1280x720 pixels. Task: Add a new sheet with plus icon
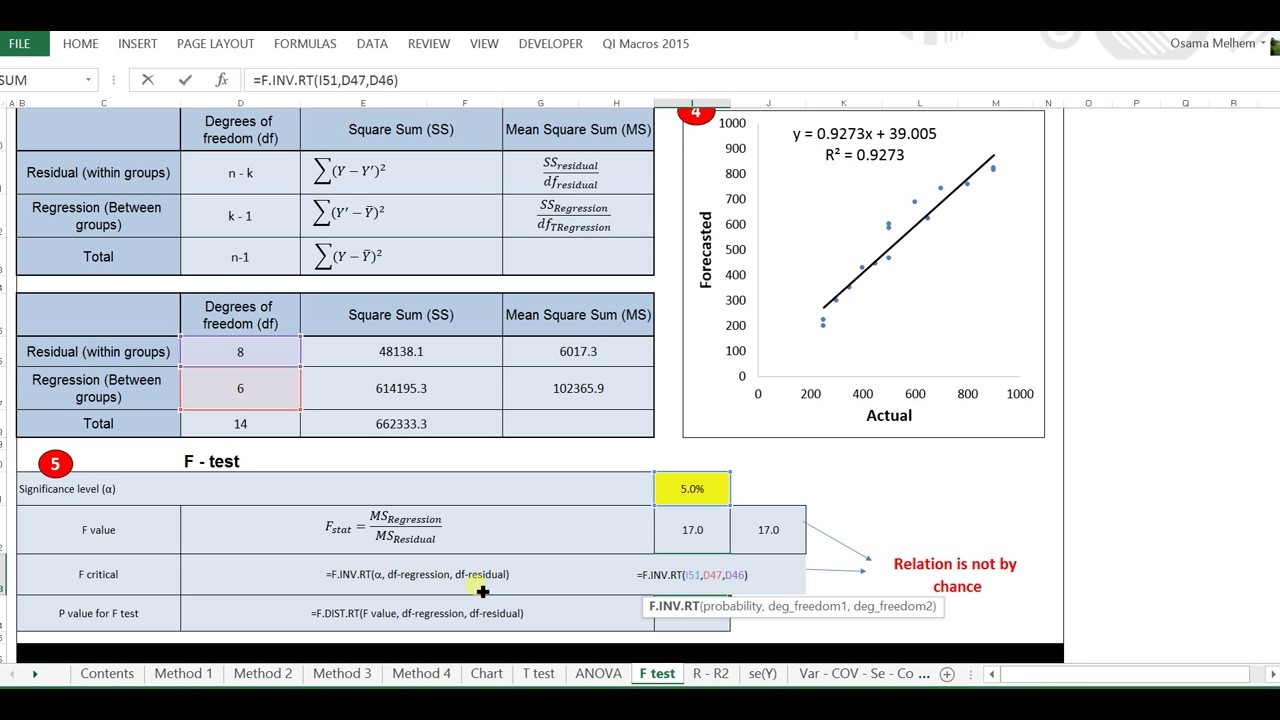coord(947,674)
